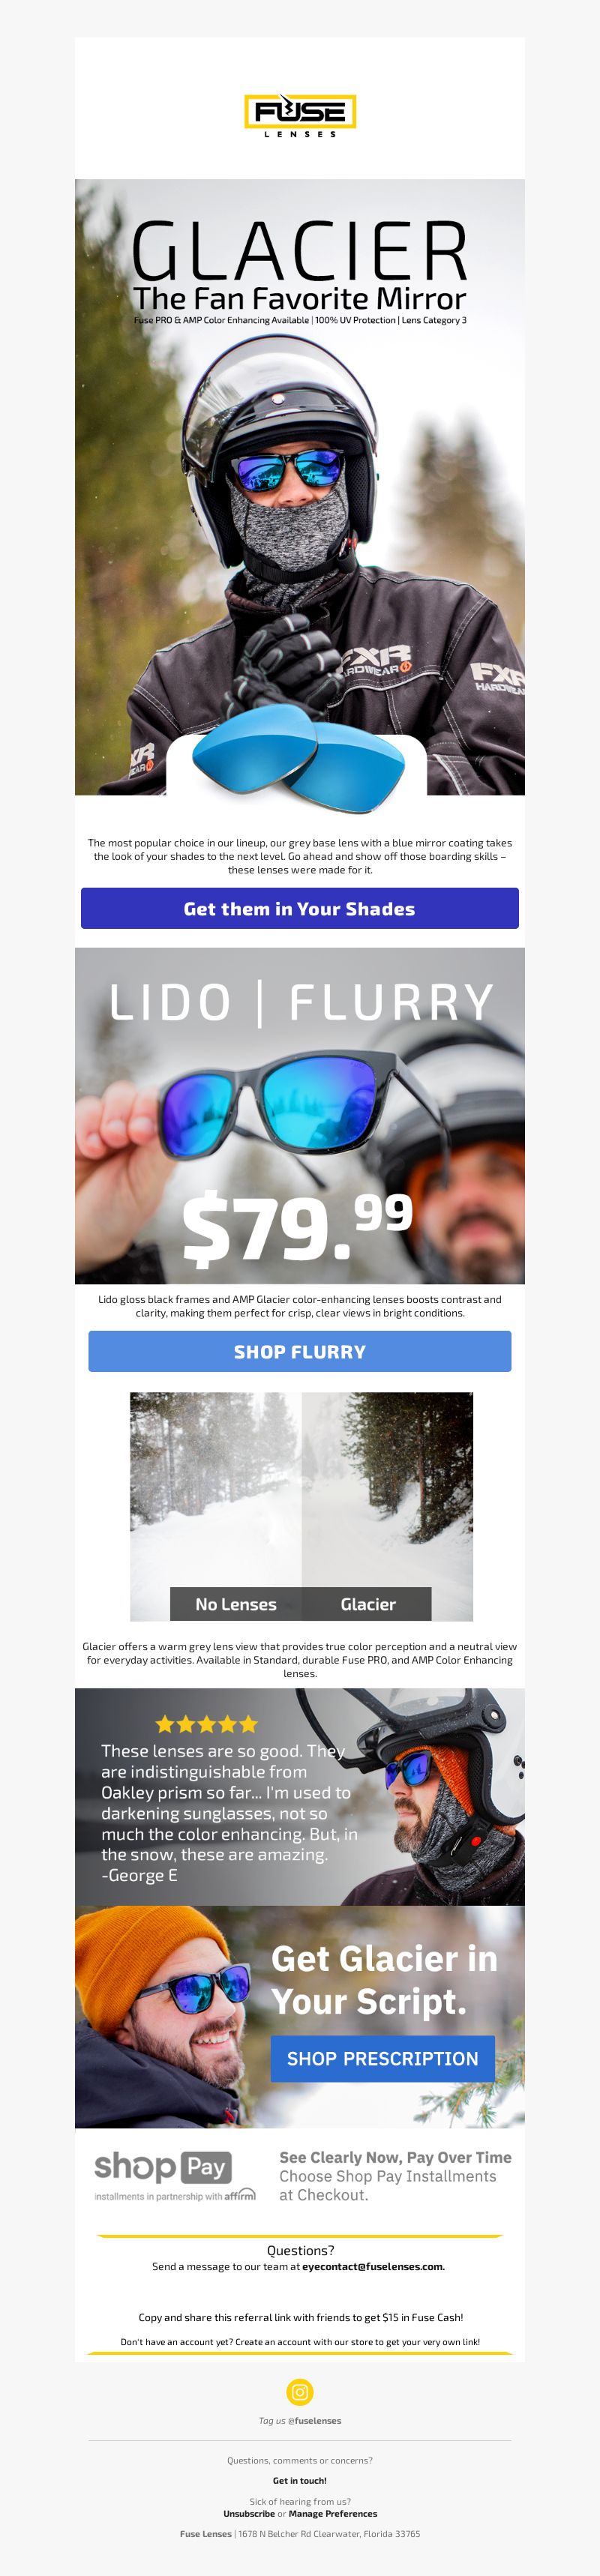
Task: Click the Manage Preferences link
Action: pyautogui.click(x=333, y=2513)
